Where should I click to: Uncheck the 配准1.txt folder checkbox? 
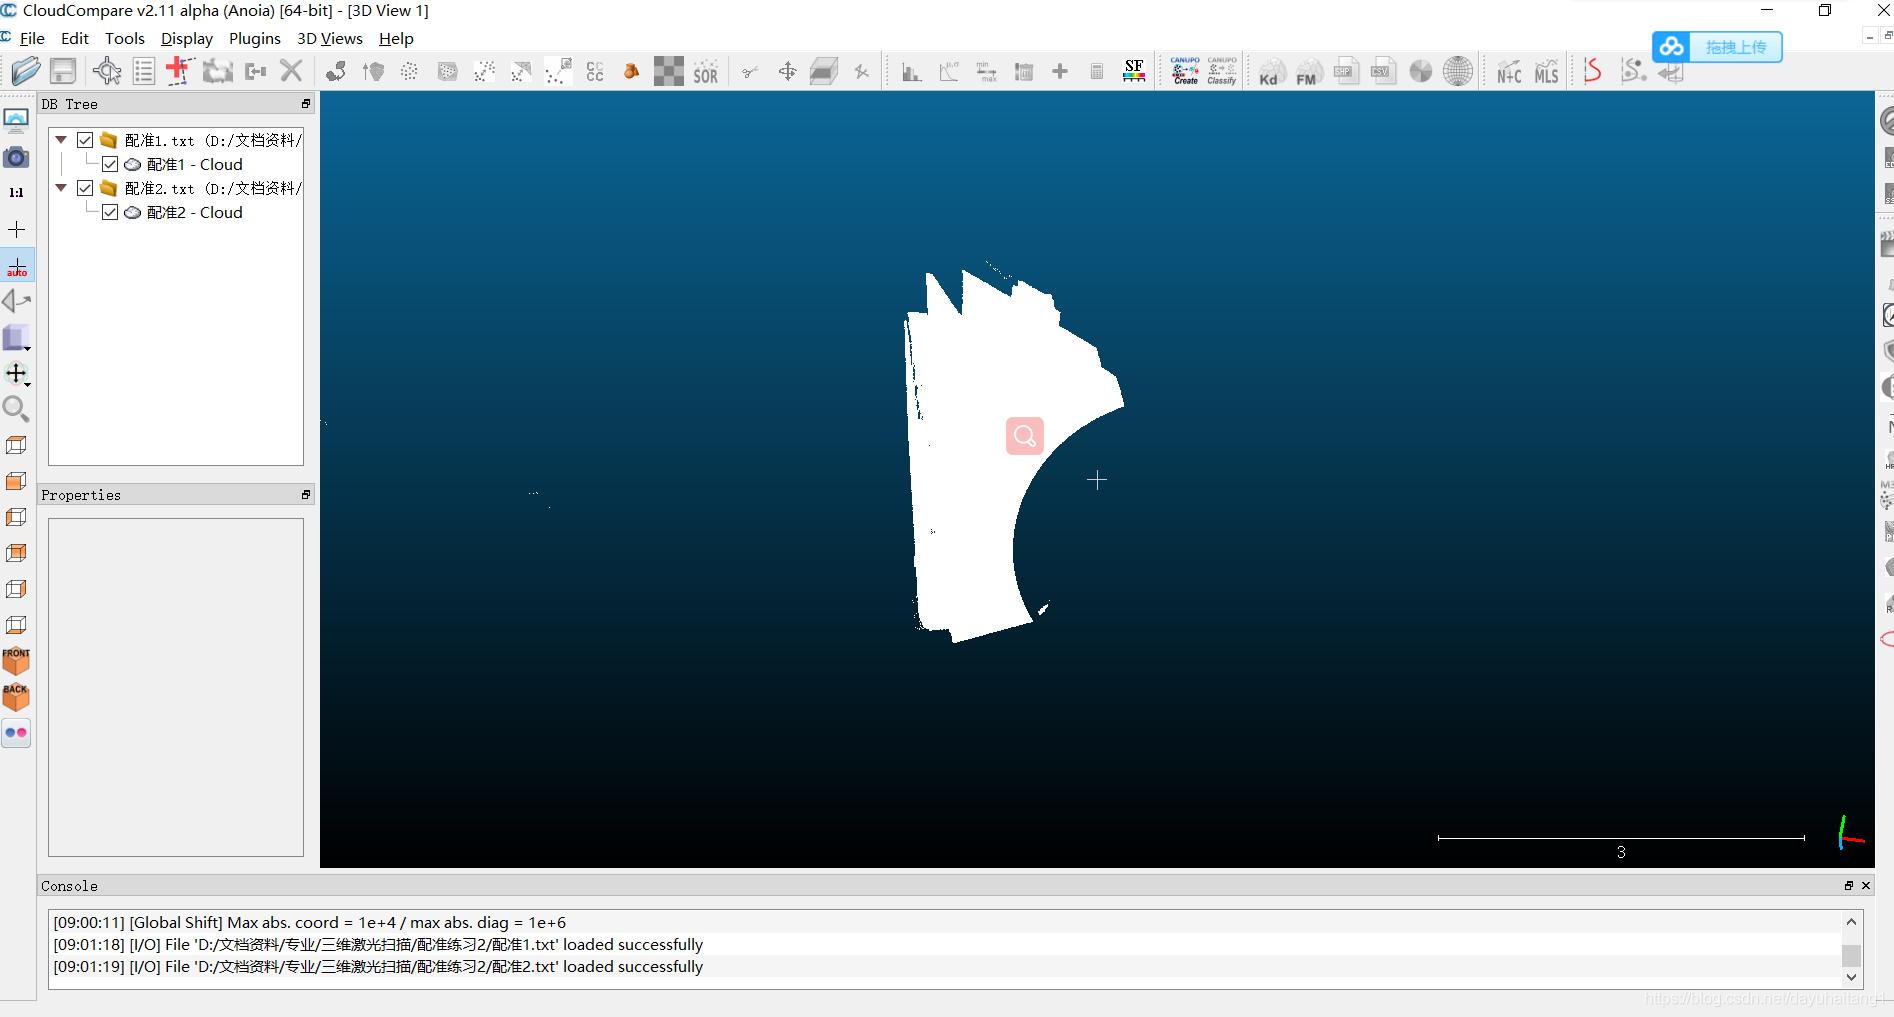point(85,140)
